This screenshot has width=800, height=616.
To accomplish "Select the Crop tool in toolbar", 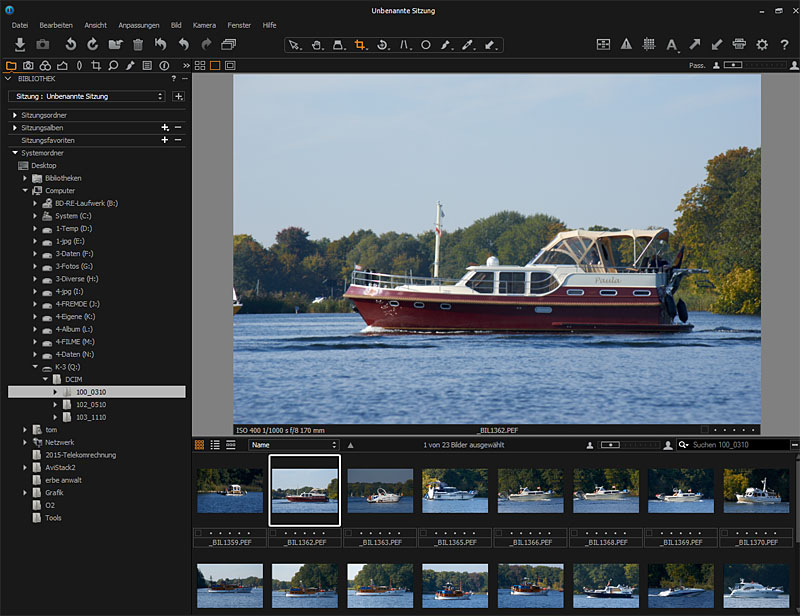I will [360, 45].
